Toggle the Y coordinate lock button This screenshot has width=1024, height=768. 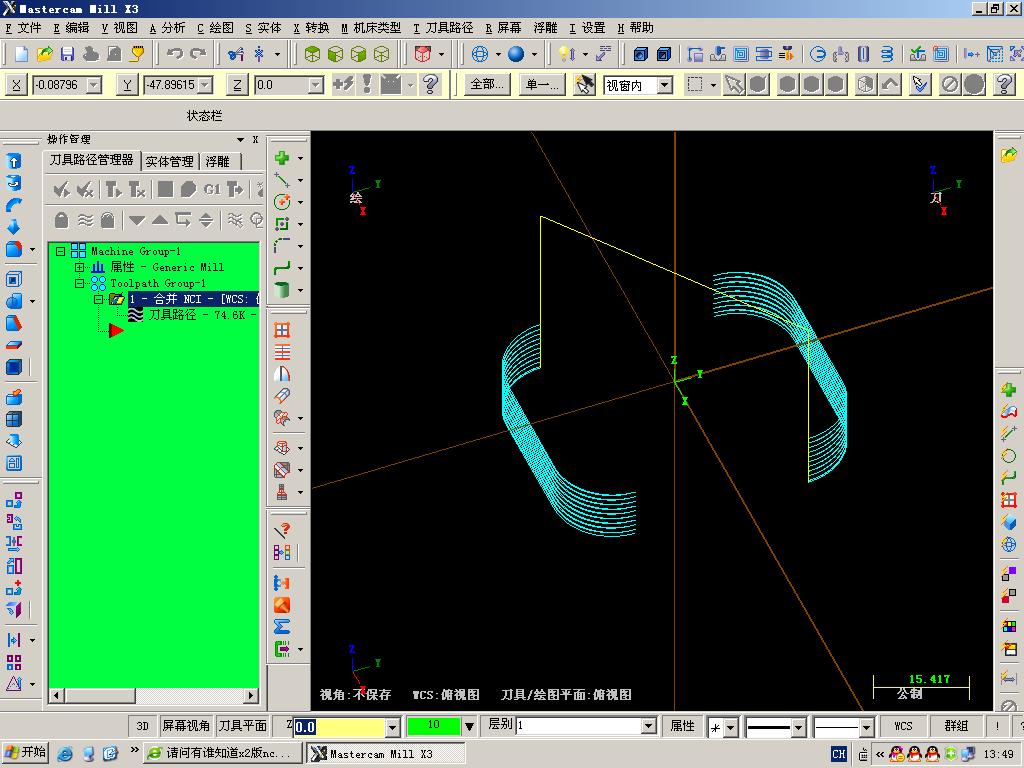click(x=127, y=85)
